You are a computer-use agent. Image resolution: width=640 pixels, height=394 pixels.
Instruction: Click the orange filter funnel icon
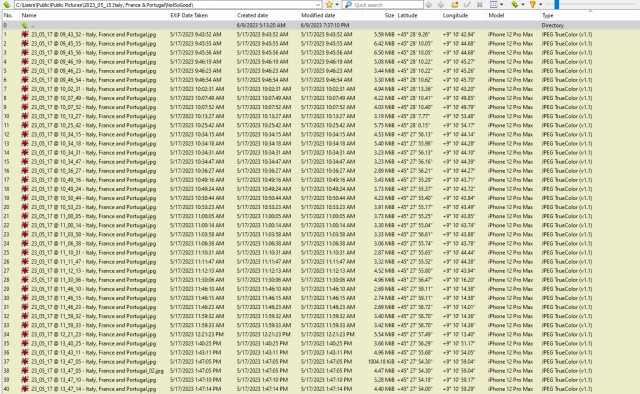click(533, 5)
